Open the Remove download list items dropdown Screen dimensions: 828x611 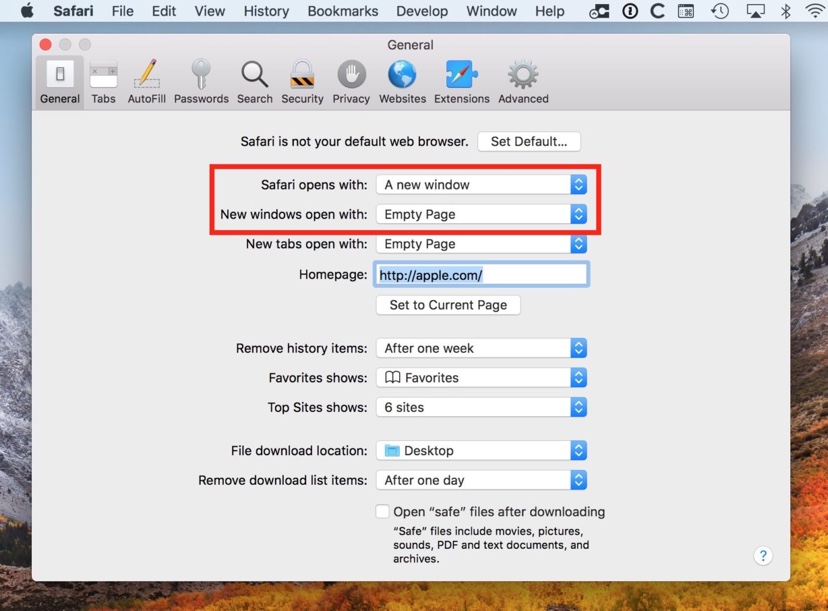pyautogui.click(x=482, y=480)
